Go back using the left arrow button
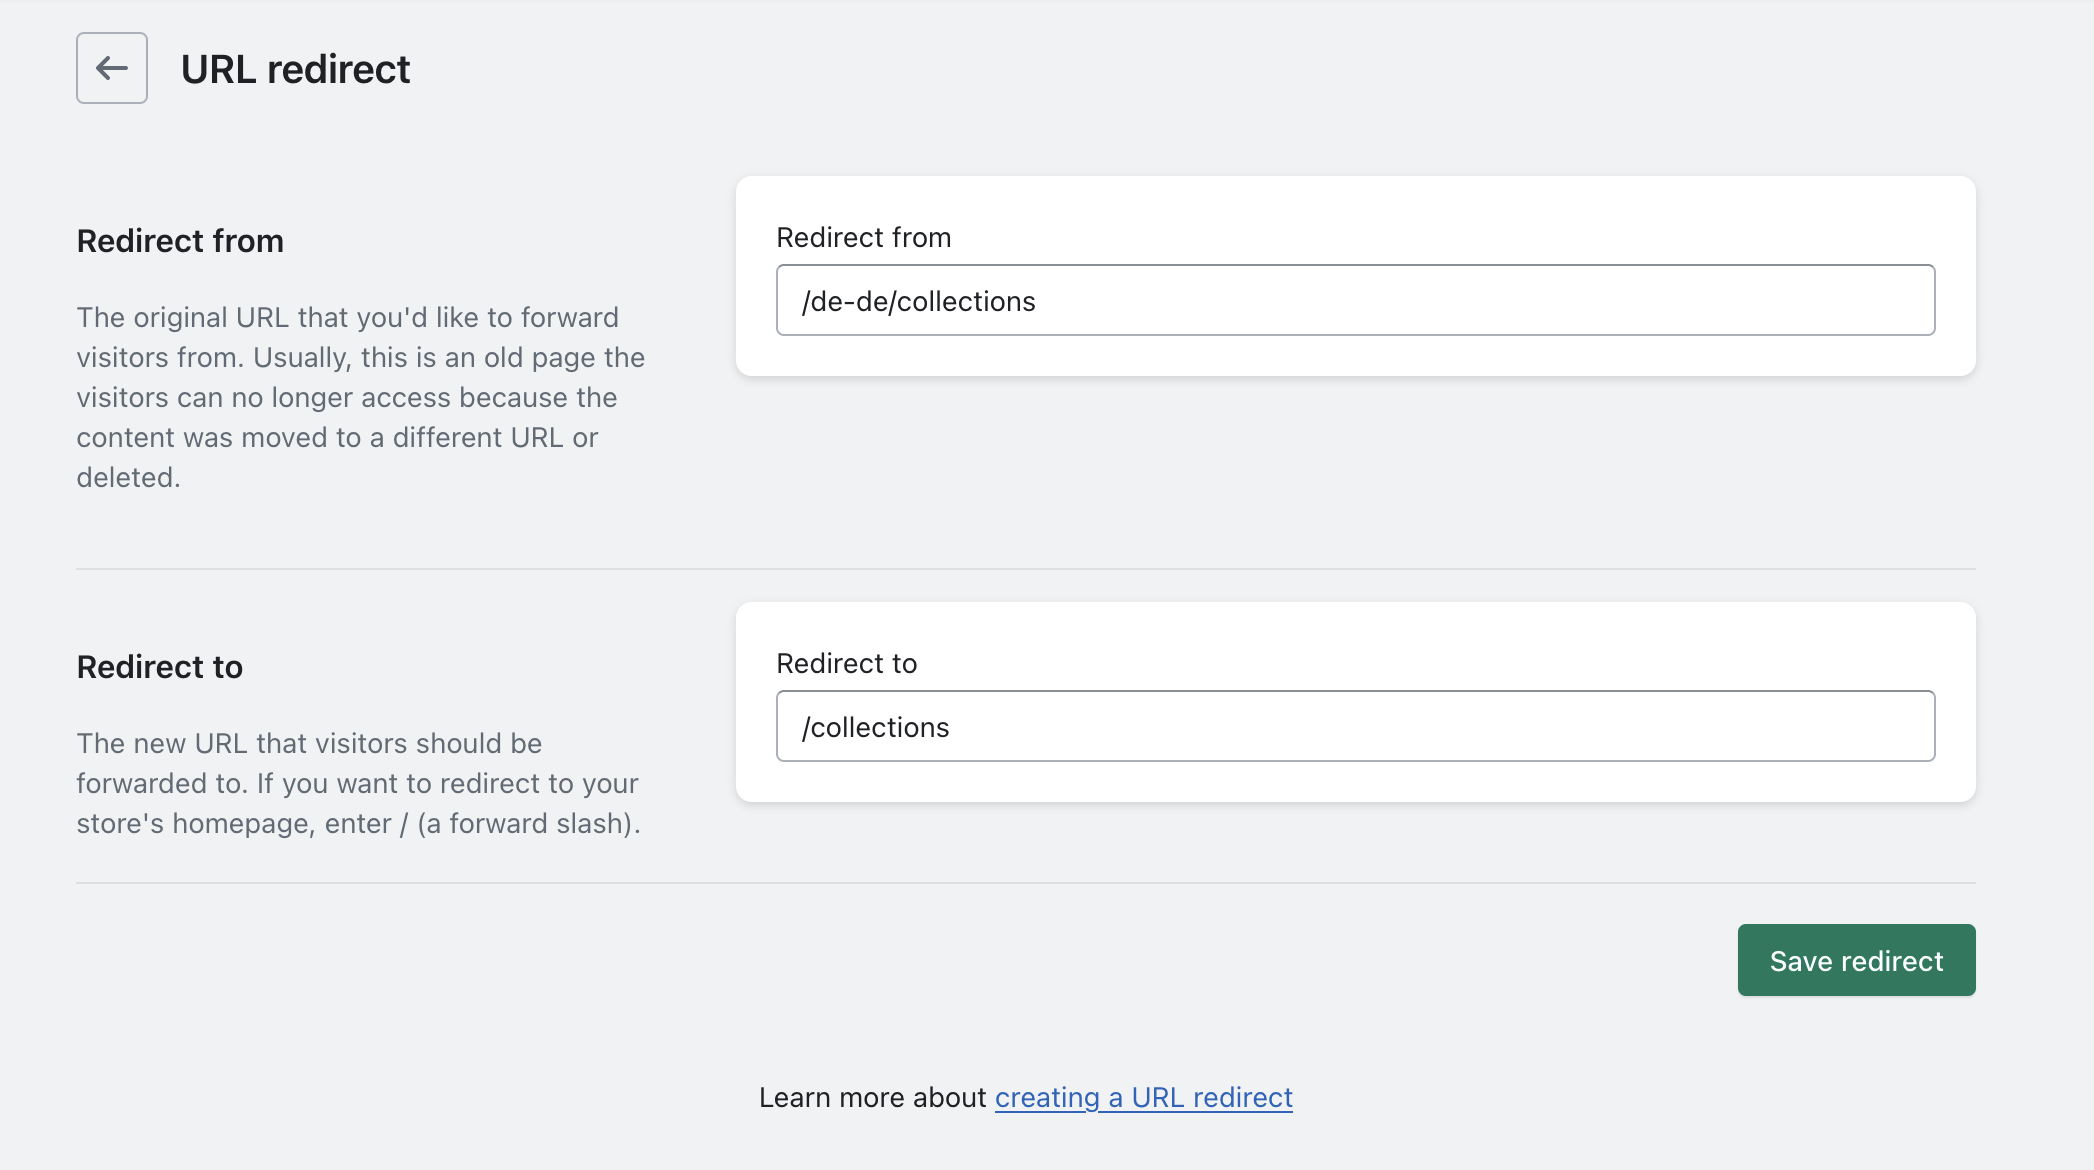Viewport: 2094px width, 1170px height. 112,68
